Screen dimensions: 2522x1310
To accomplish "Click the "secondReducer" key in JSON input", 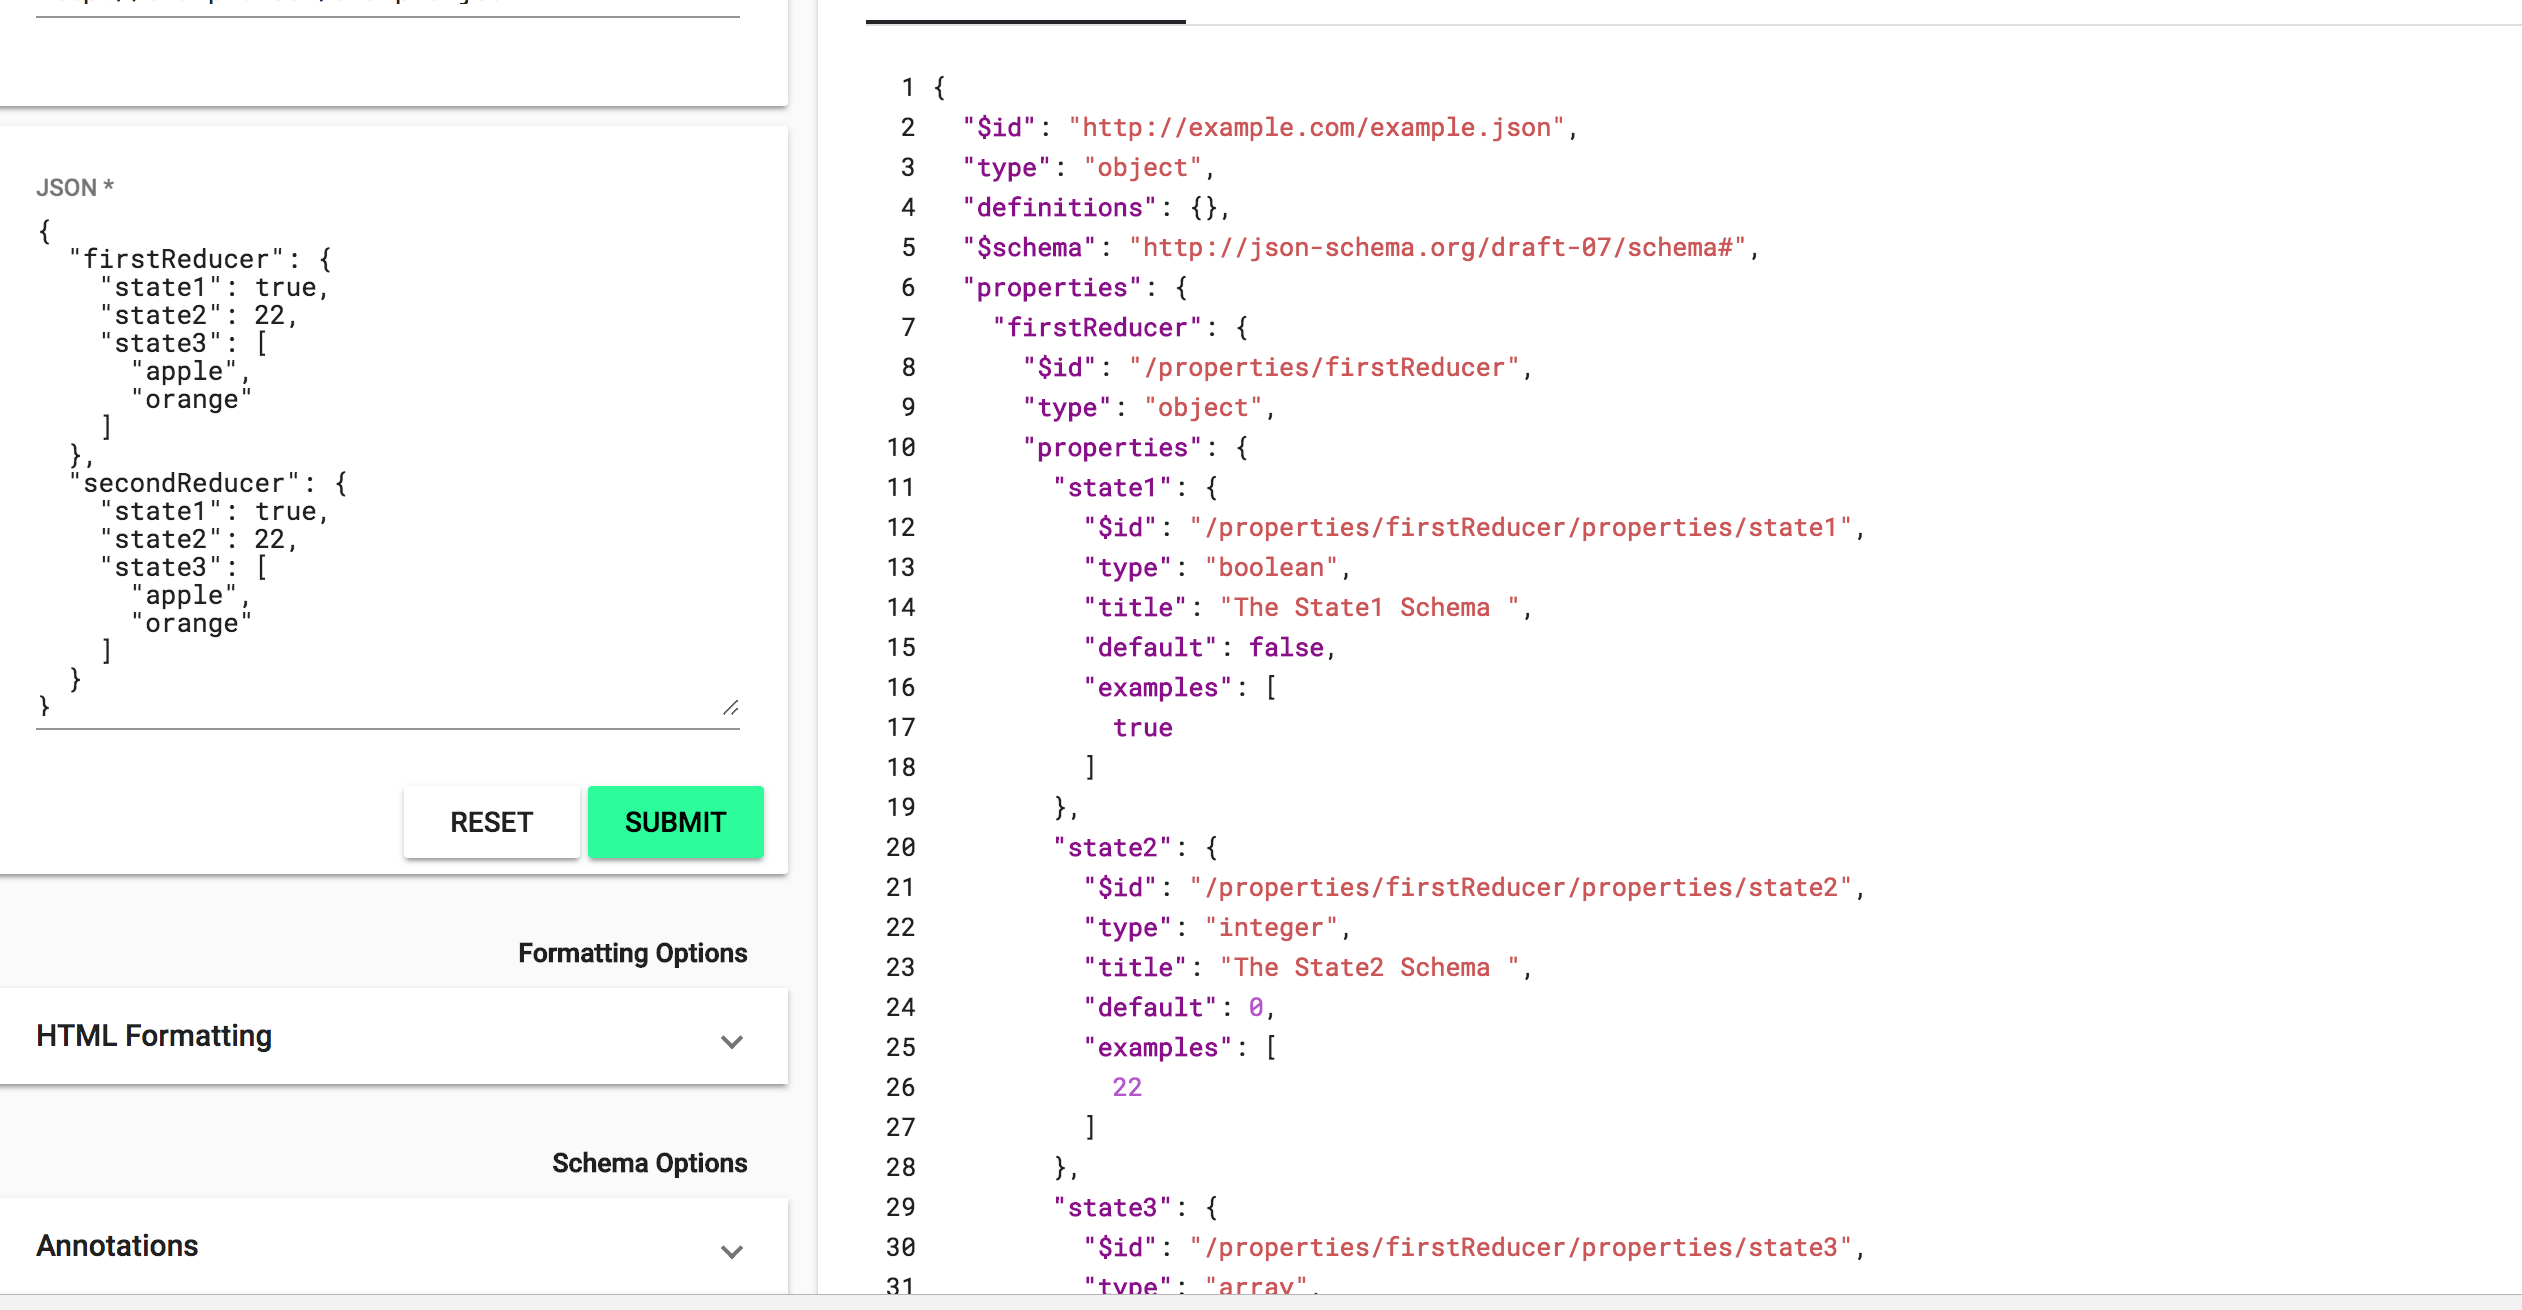I will click(x=184, y=484).
